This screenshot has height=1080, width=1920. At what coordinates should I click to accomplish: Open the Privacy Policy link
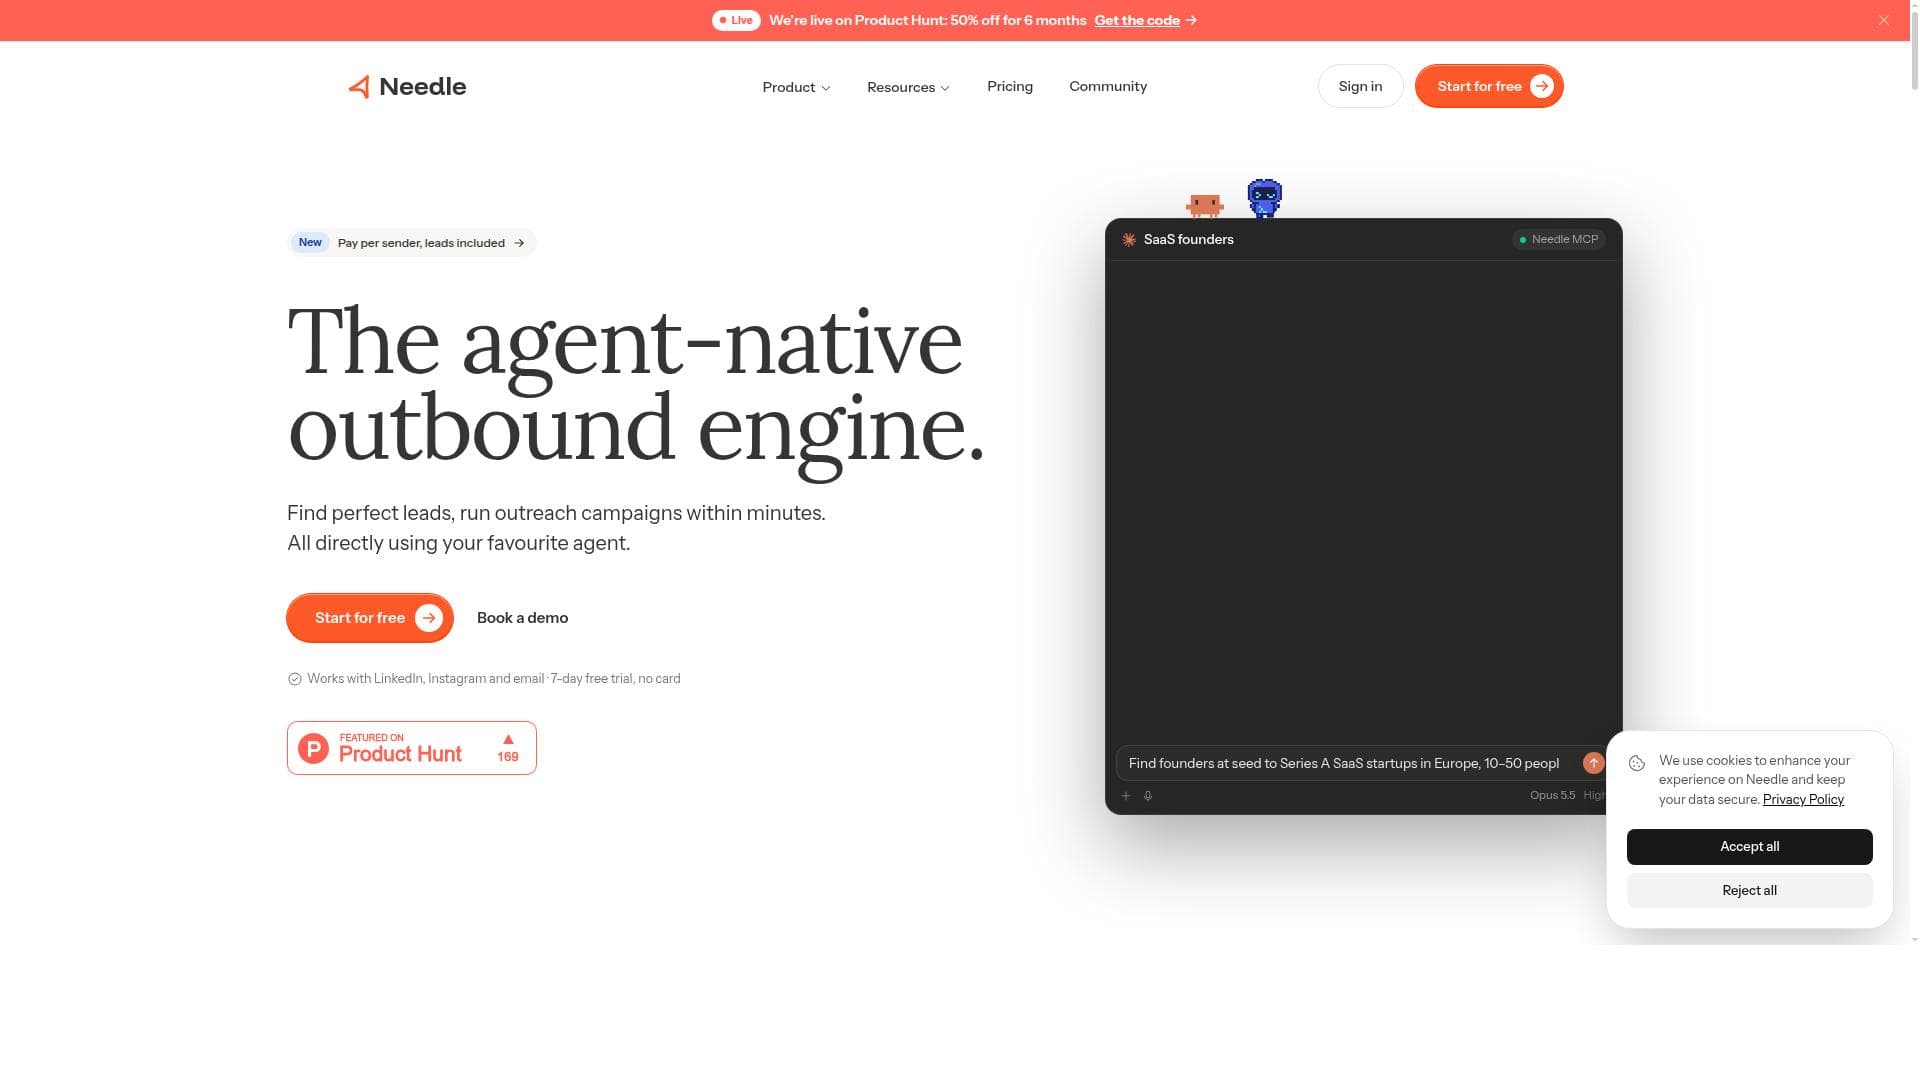pyautogui.click(x=1803, y=799)
